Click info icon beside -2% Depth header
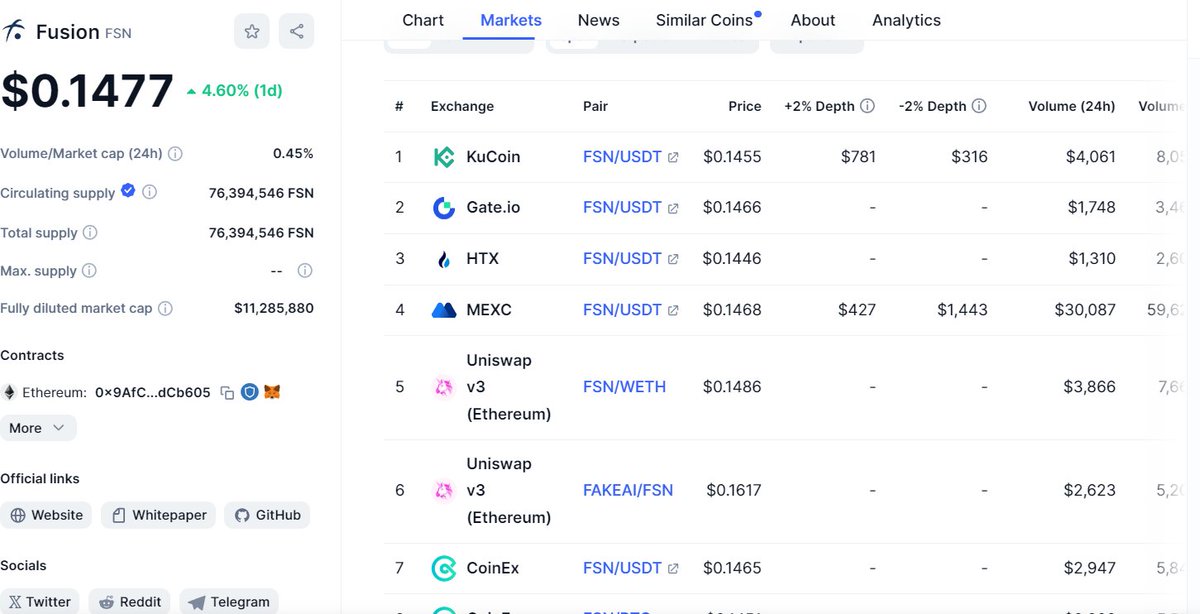Screen dimensions: 1200x614 tap(980, 106)
